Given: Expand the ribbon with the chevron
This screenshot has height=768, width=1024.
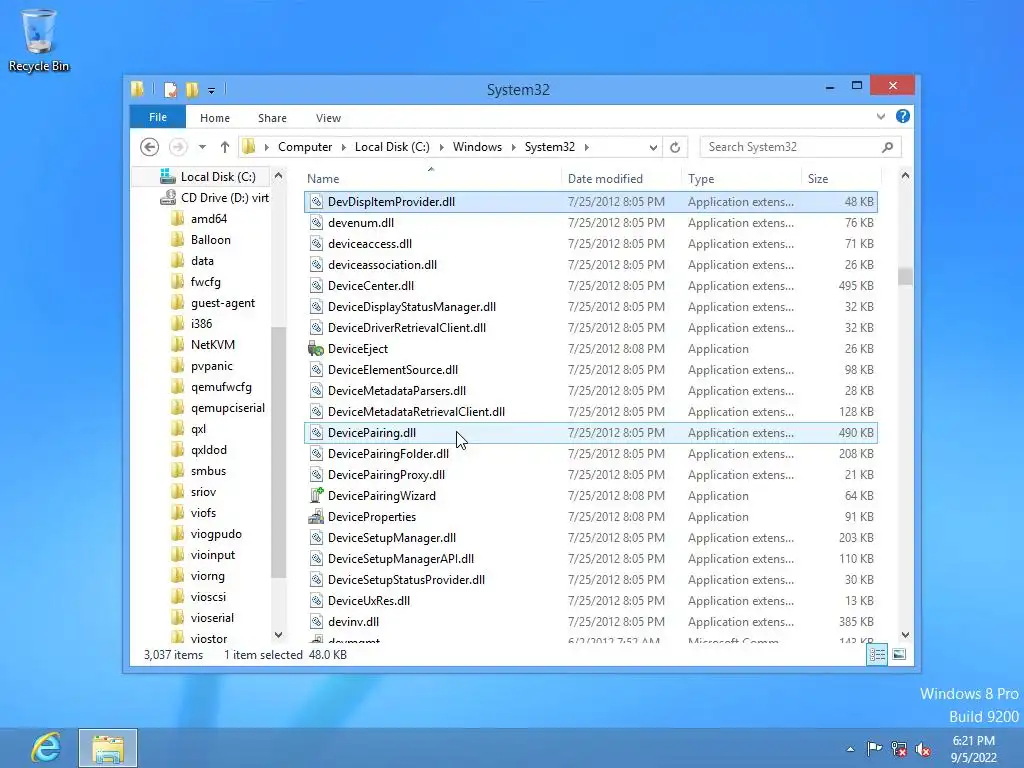Looking at the screenshot, I should 881,116.
